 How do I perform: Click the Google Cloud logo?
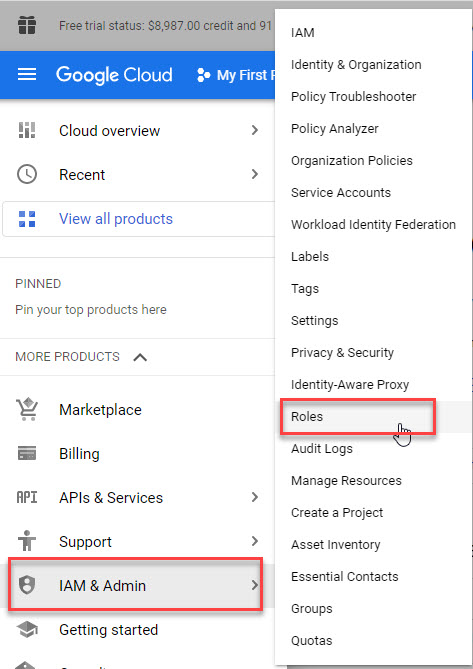(x=114, y=75)
